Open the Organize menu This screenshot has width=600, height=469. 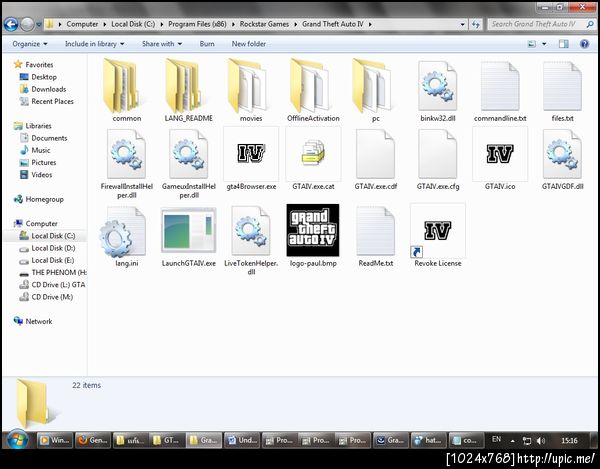(x=30, y=44)
